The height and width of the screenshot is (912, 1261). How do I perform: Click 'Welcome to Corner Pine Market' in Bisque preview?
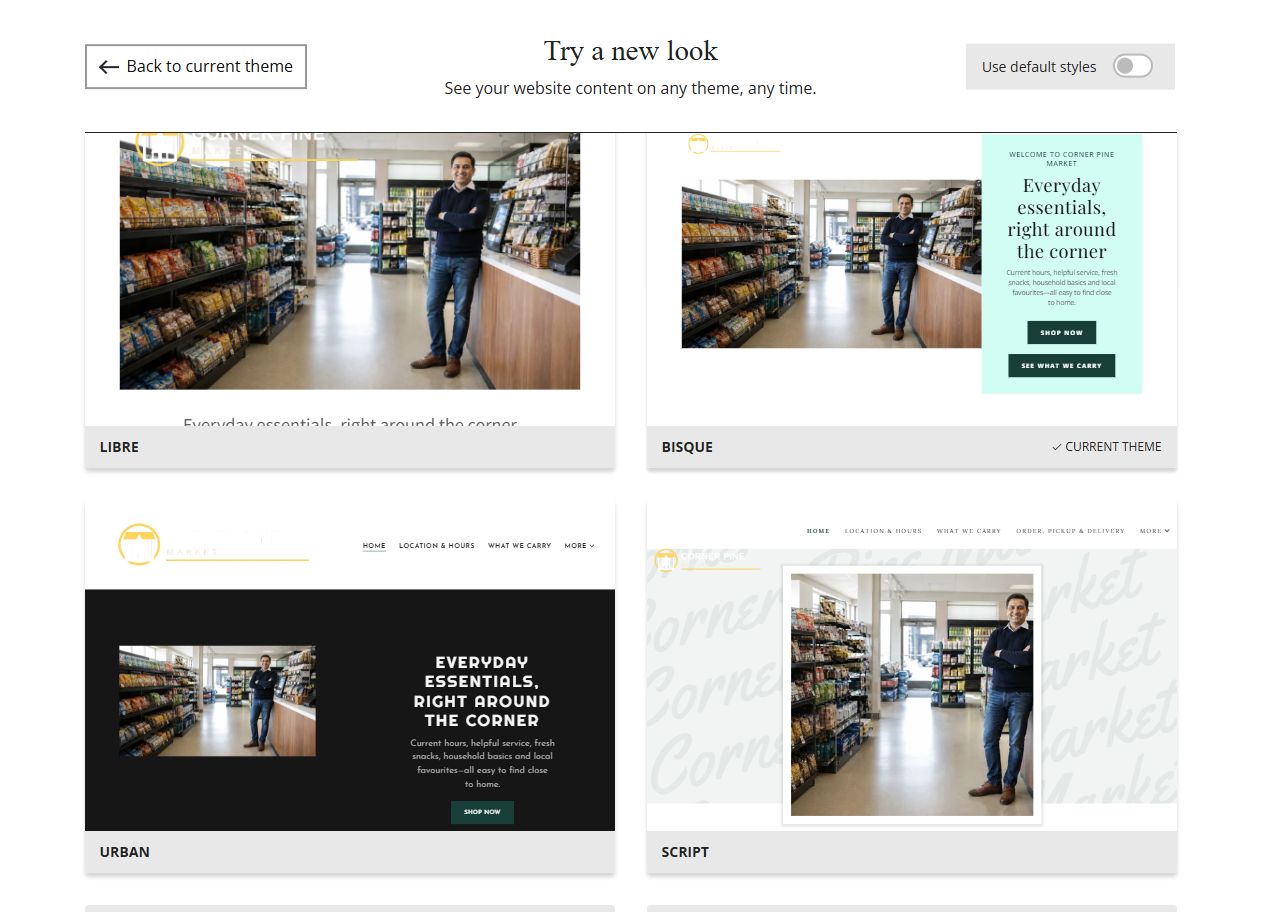(x=1061, y=159)
